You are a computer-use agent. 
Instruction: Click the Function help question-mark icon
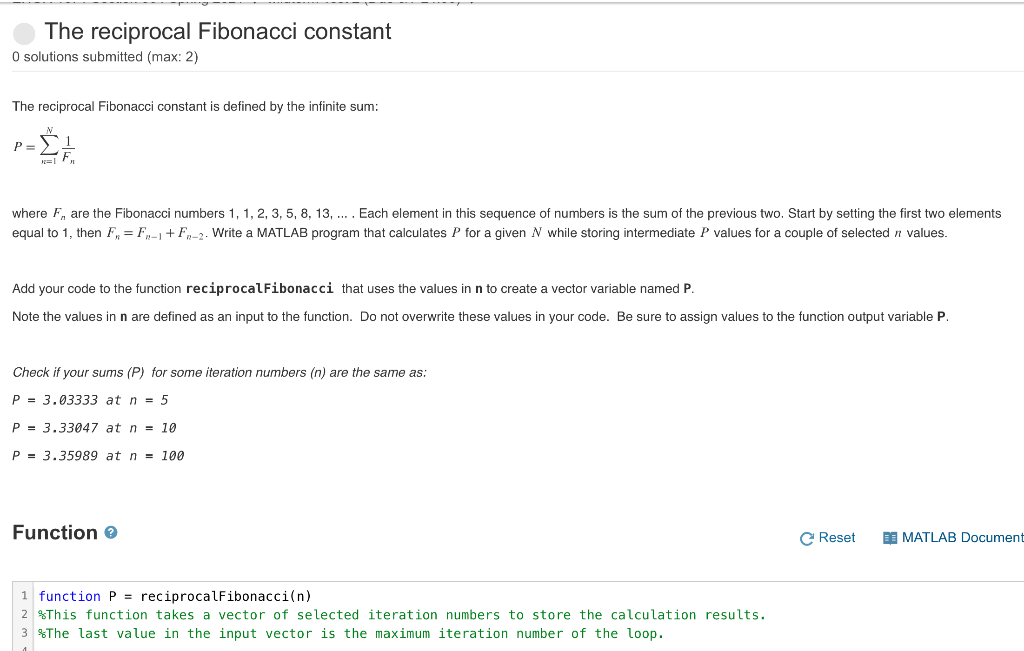(110, 533)
